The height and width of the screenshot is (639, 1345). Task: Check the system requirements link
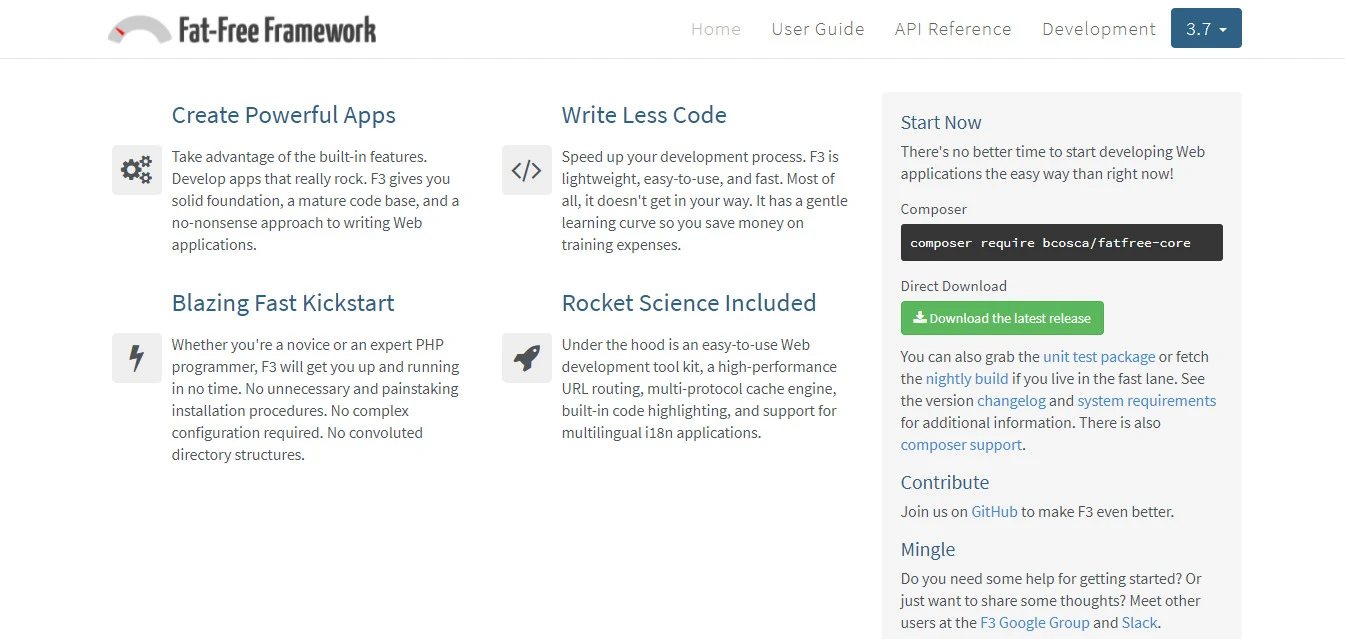coord(1146,400)
